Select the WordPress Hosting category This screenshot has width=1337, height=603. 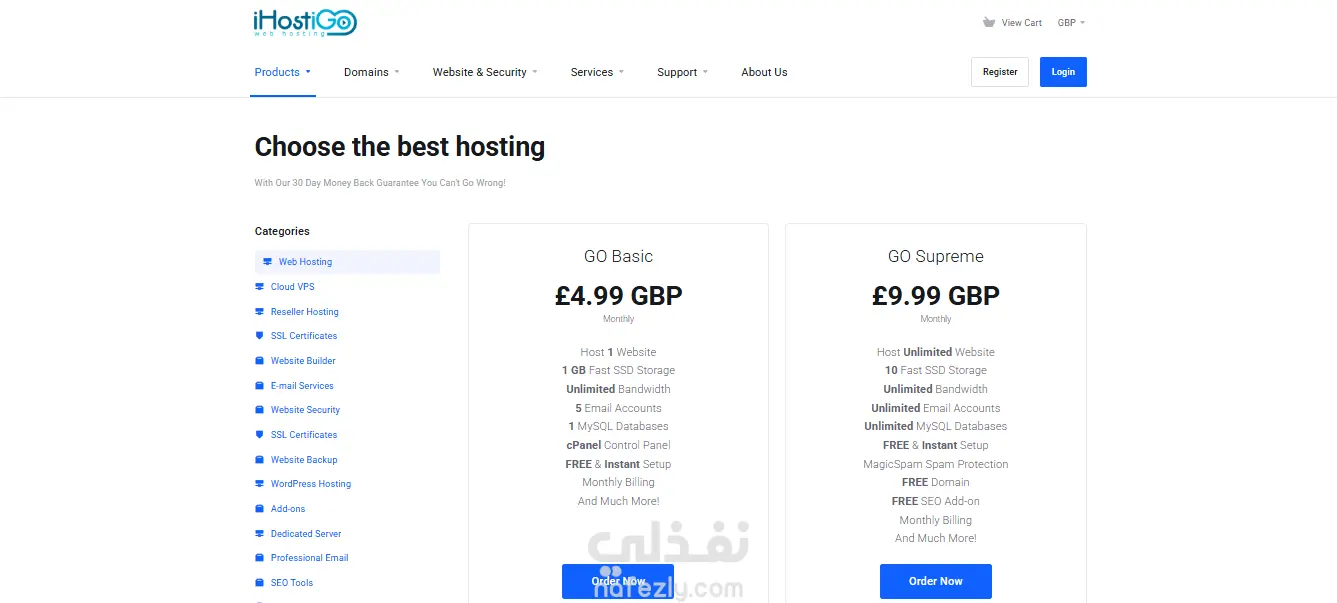coord(310,484)
